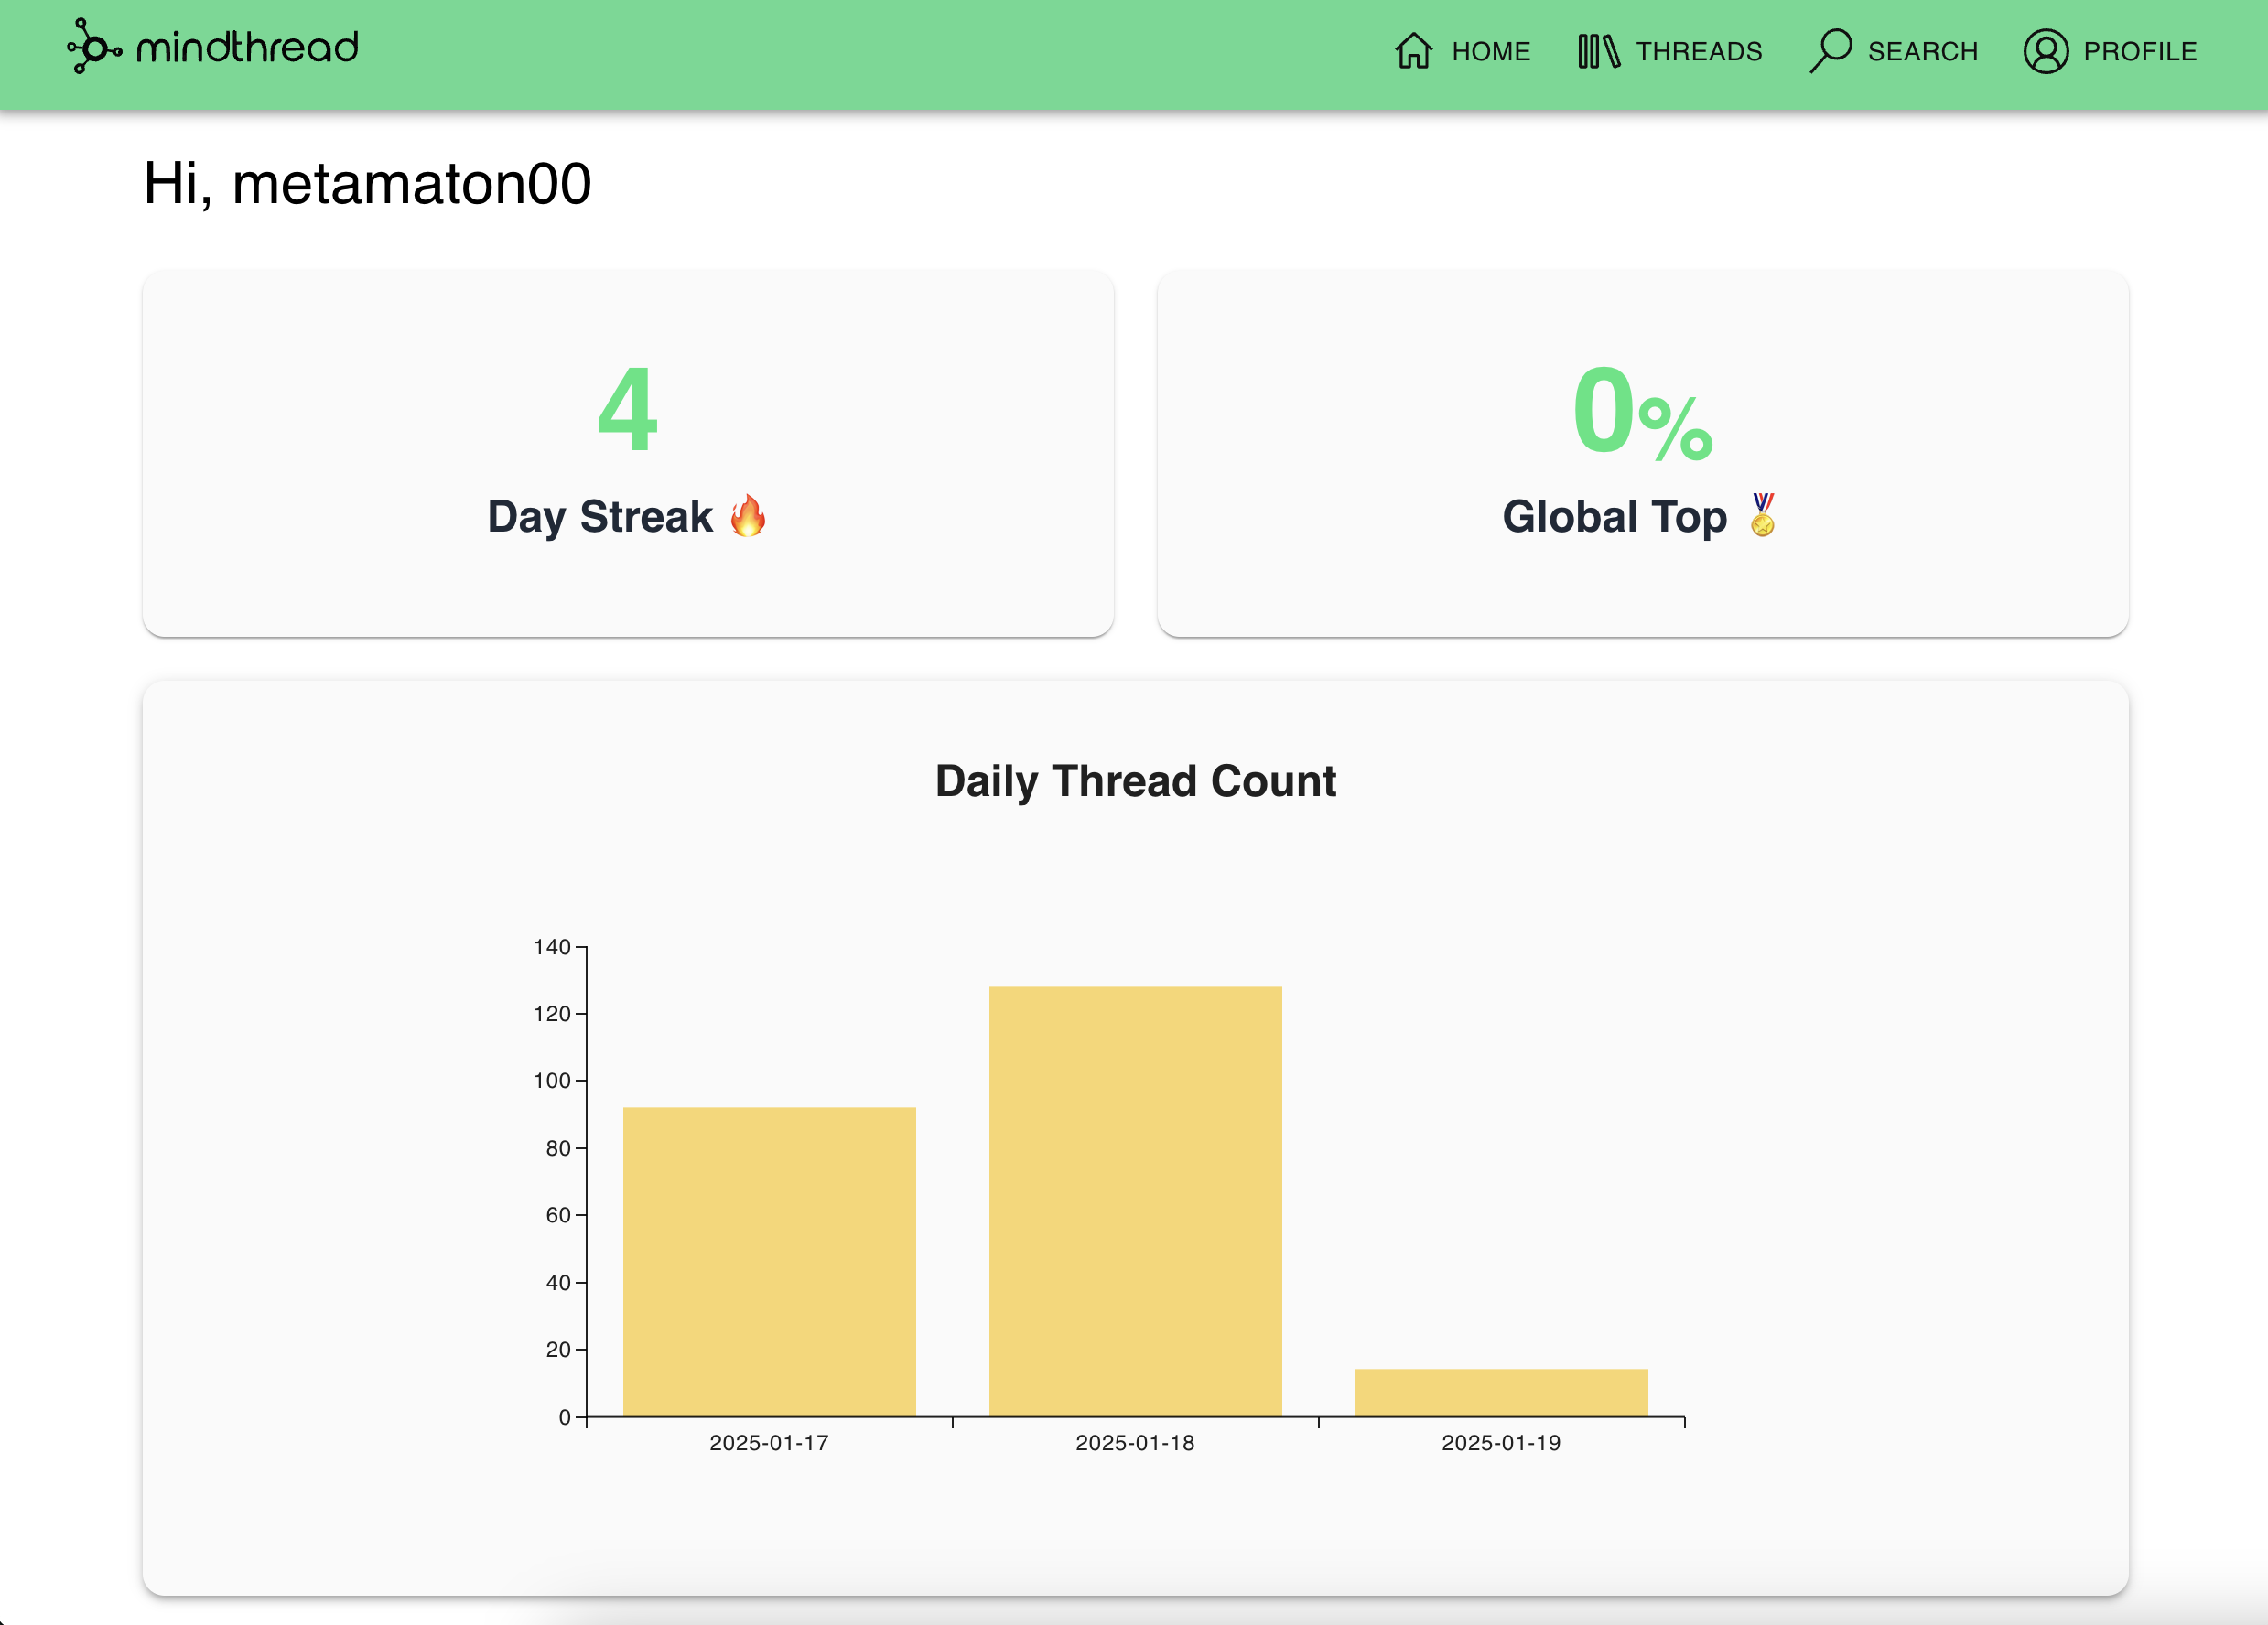Click the Day Streak card number 4
2268x1625 pixels.
[x=627, y=409]
